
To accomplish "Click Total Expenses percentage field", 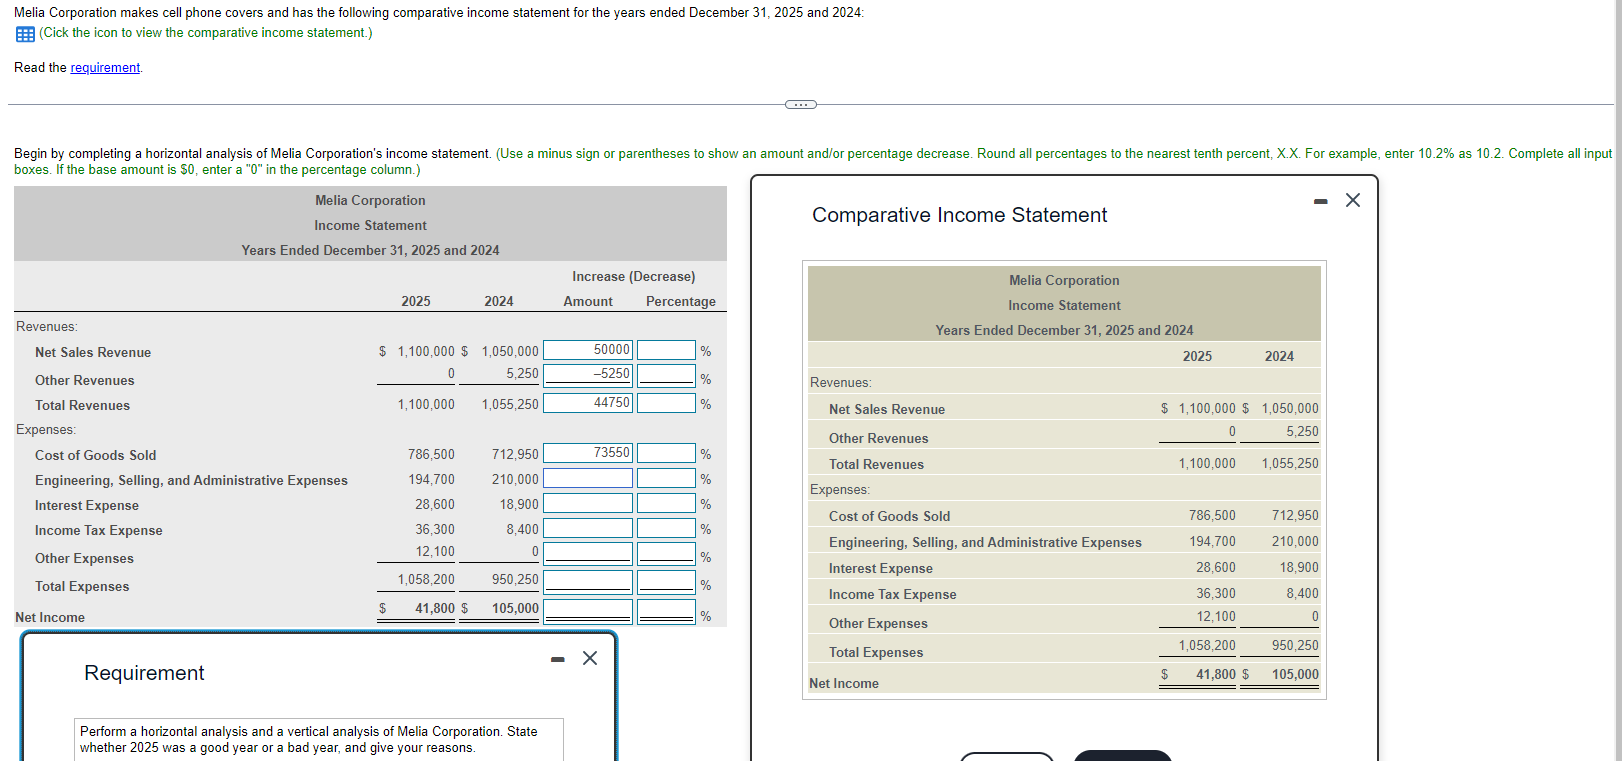I will [x=666, y=581].
